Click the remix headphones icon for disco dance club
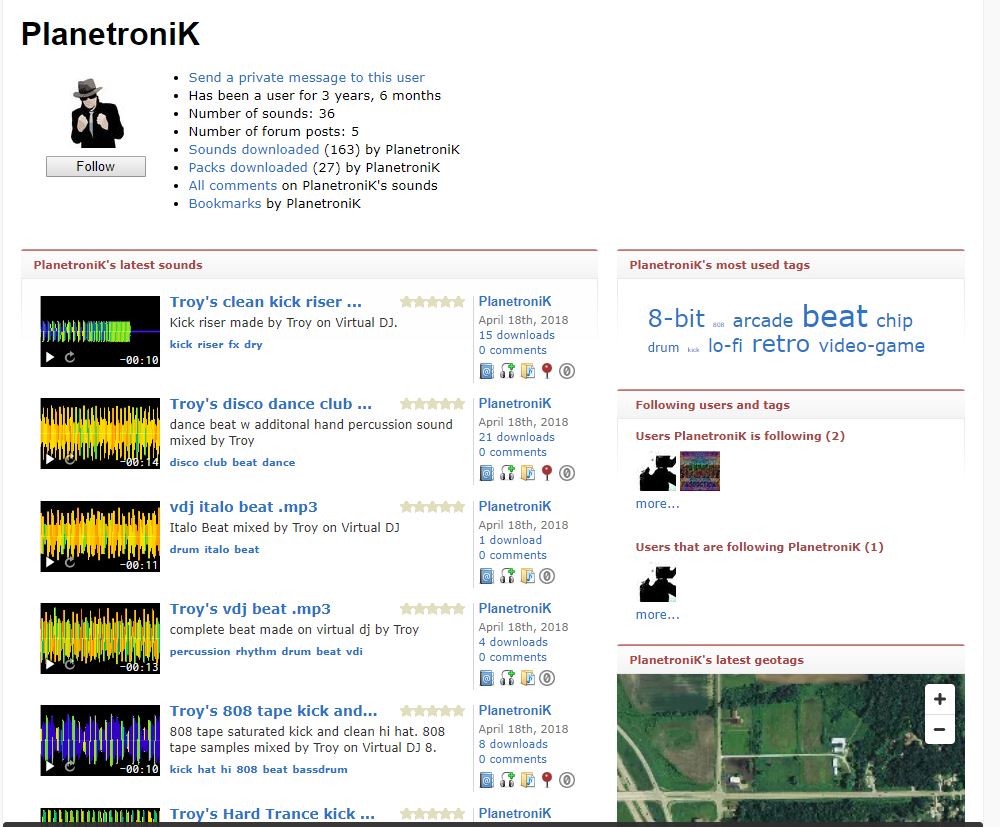The width and height of the screenshot is (1000, 827). click(x=507, y=473)
